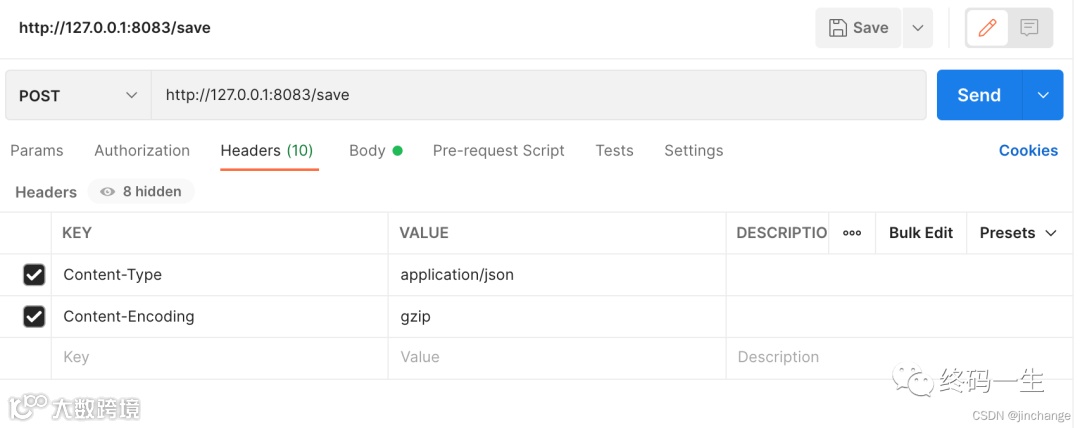Click the request URL input field
The image size is (1080, 428).
(538, 95)
